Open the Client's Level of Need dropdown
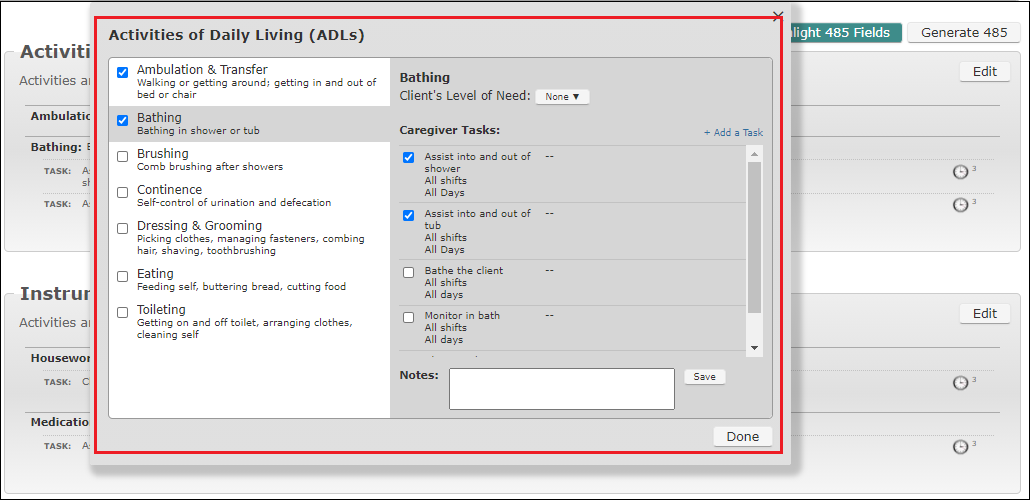This screenshot has width=1031, height=501. click(x=562, y=97)
